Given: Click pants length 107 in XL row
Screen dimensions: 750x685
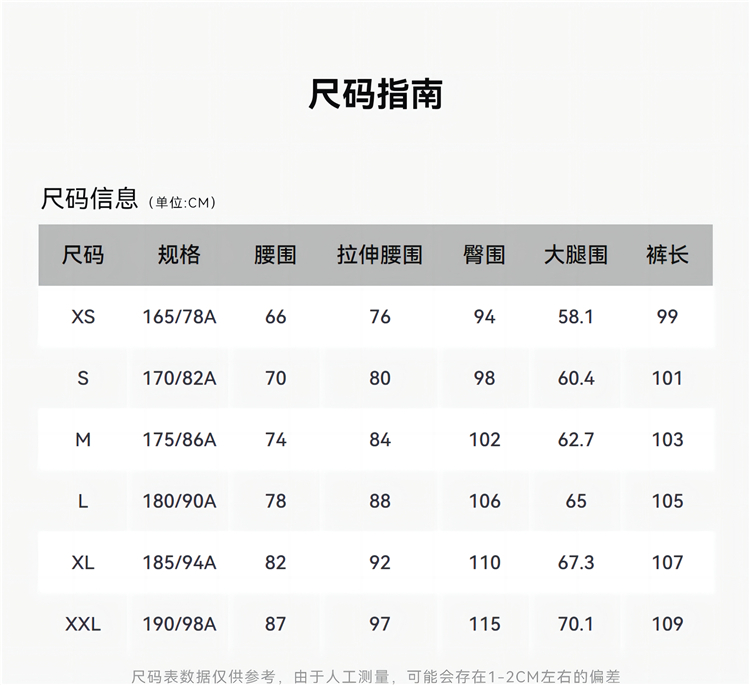Looking at the screenshot, I should click(x=667, y=563).
